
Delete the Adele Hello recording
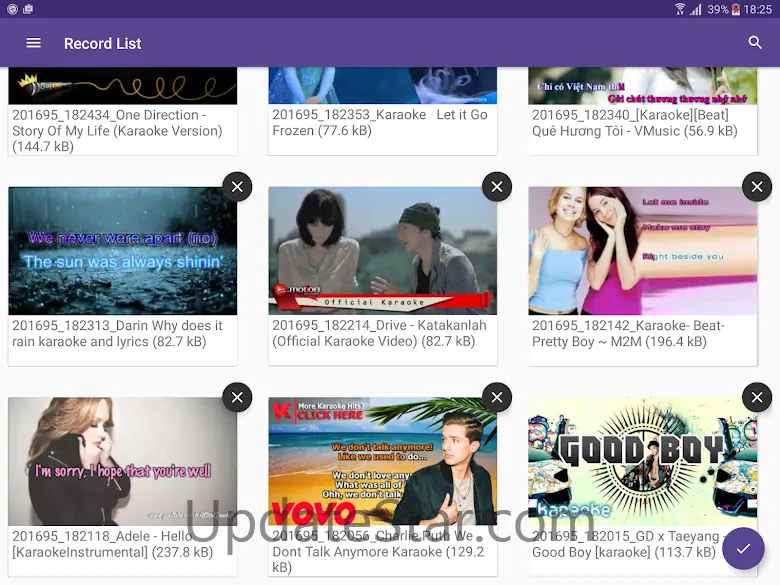[237, 398]
